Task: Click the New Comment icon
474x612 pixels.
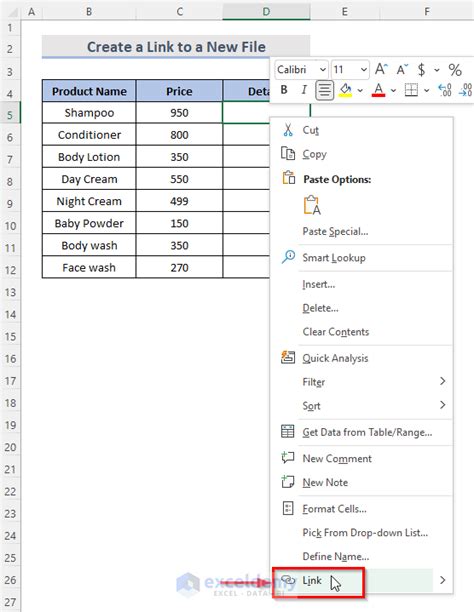Action: [288, 457]
